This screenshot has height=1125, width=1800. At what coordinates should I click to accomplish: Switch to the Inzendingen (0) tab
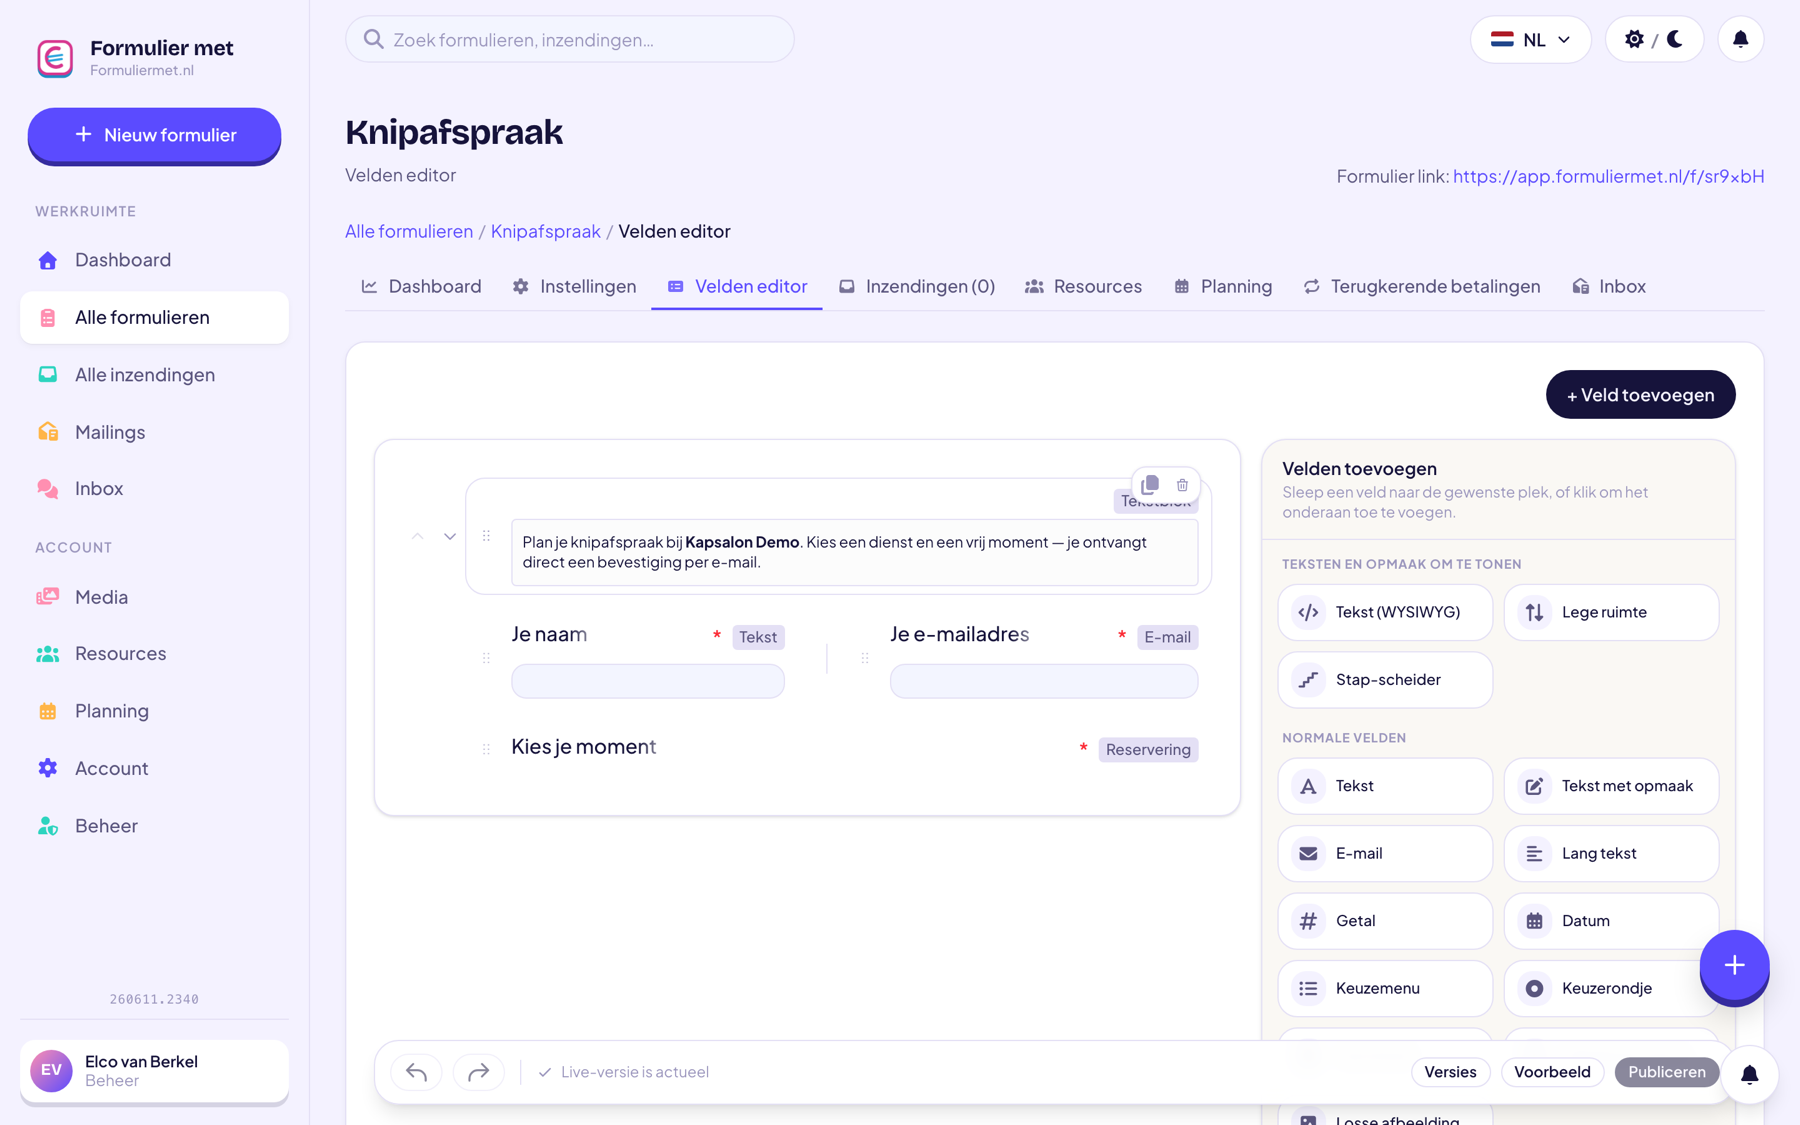pos(917,286)
